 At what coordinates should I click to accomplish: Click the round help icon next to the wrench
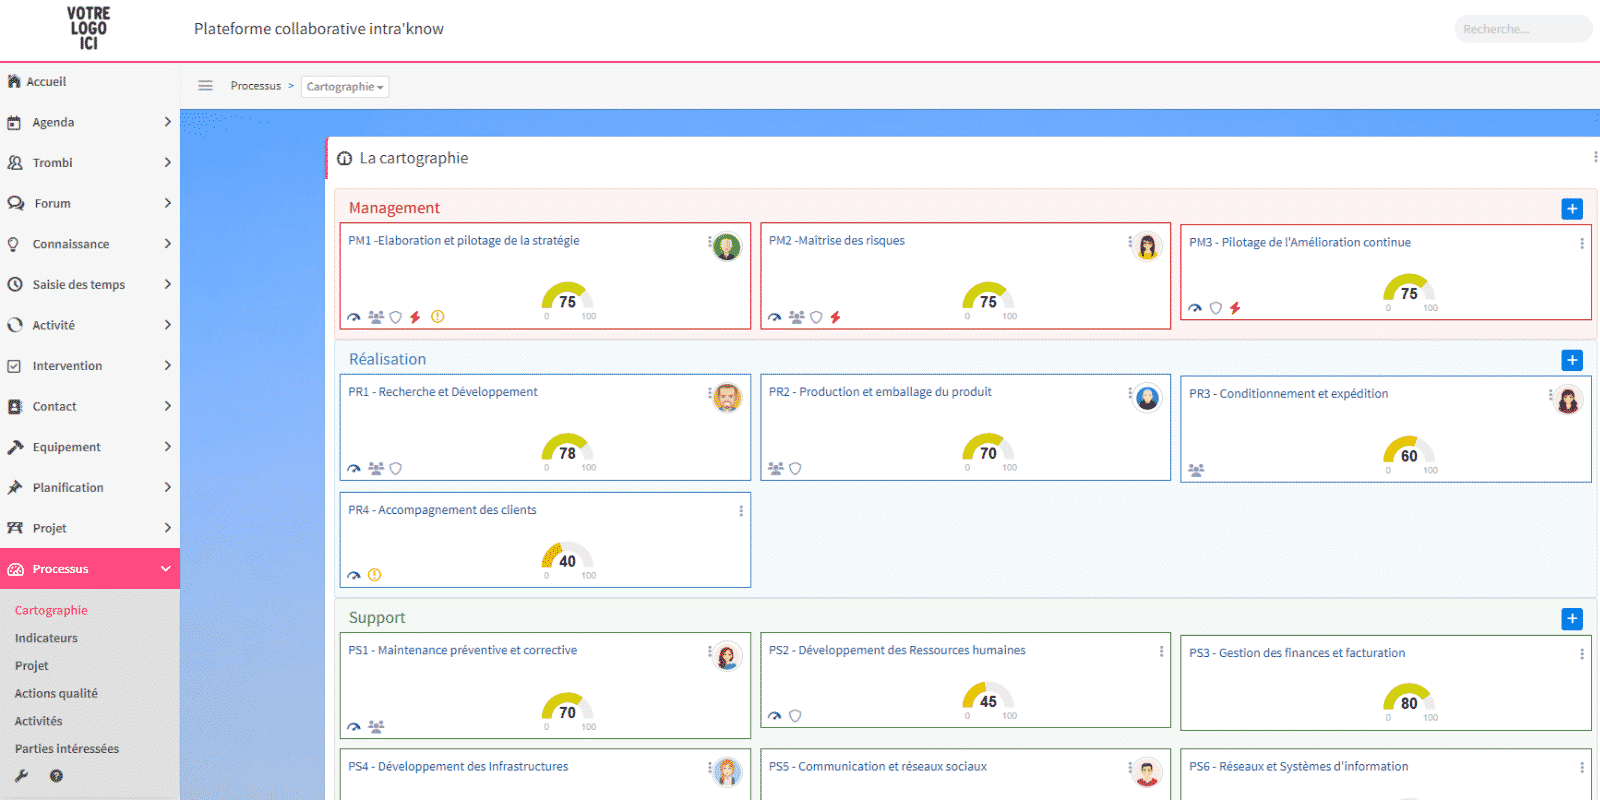[56, 776]
